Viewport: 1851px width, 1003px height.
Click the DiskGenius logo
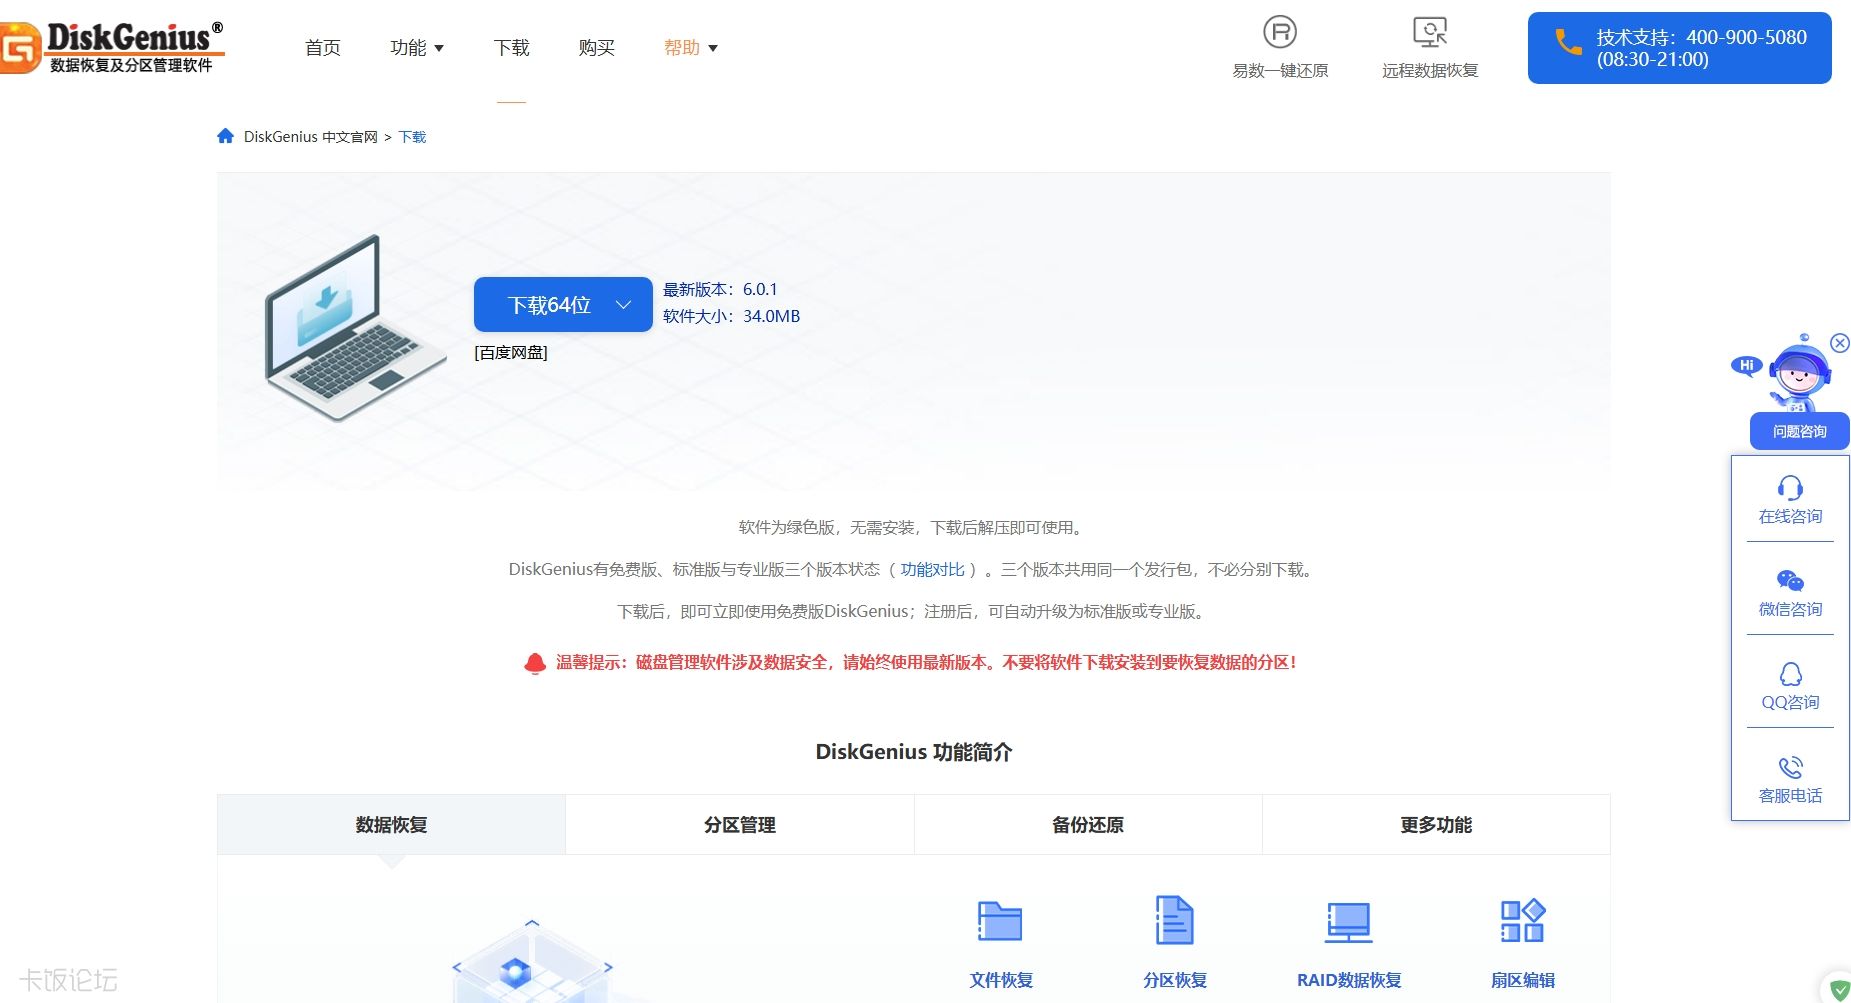point(112,48)
